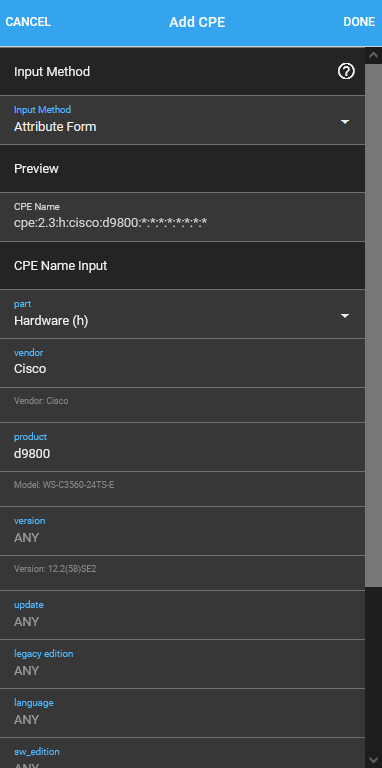Click the vendor field containing Cisco
The image size is (382, 768).
182,363
